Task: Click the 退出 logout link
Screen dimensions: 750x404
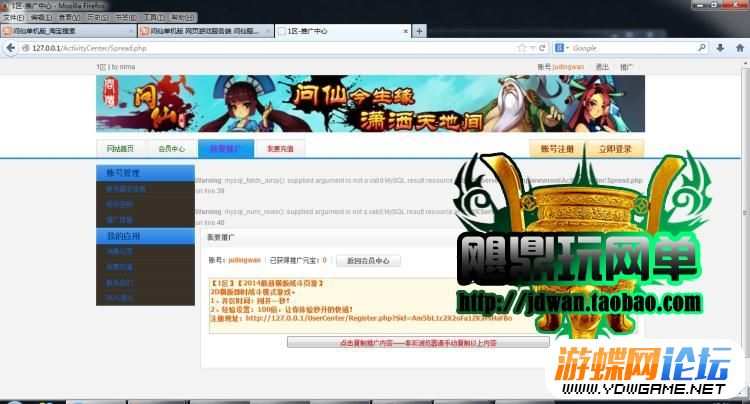Action: [x=602, y=67]
